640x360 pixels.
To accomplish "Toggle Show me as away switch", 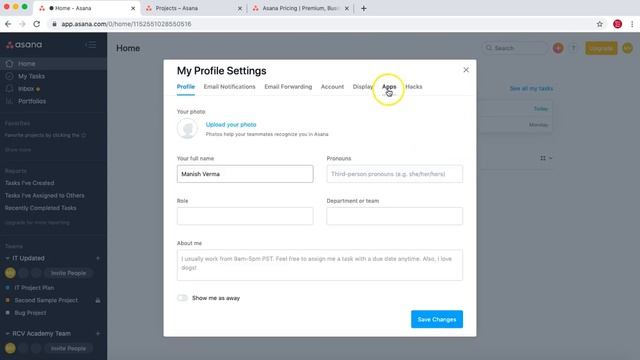I will click(182, 298).
